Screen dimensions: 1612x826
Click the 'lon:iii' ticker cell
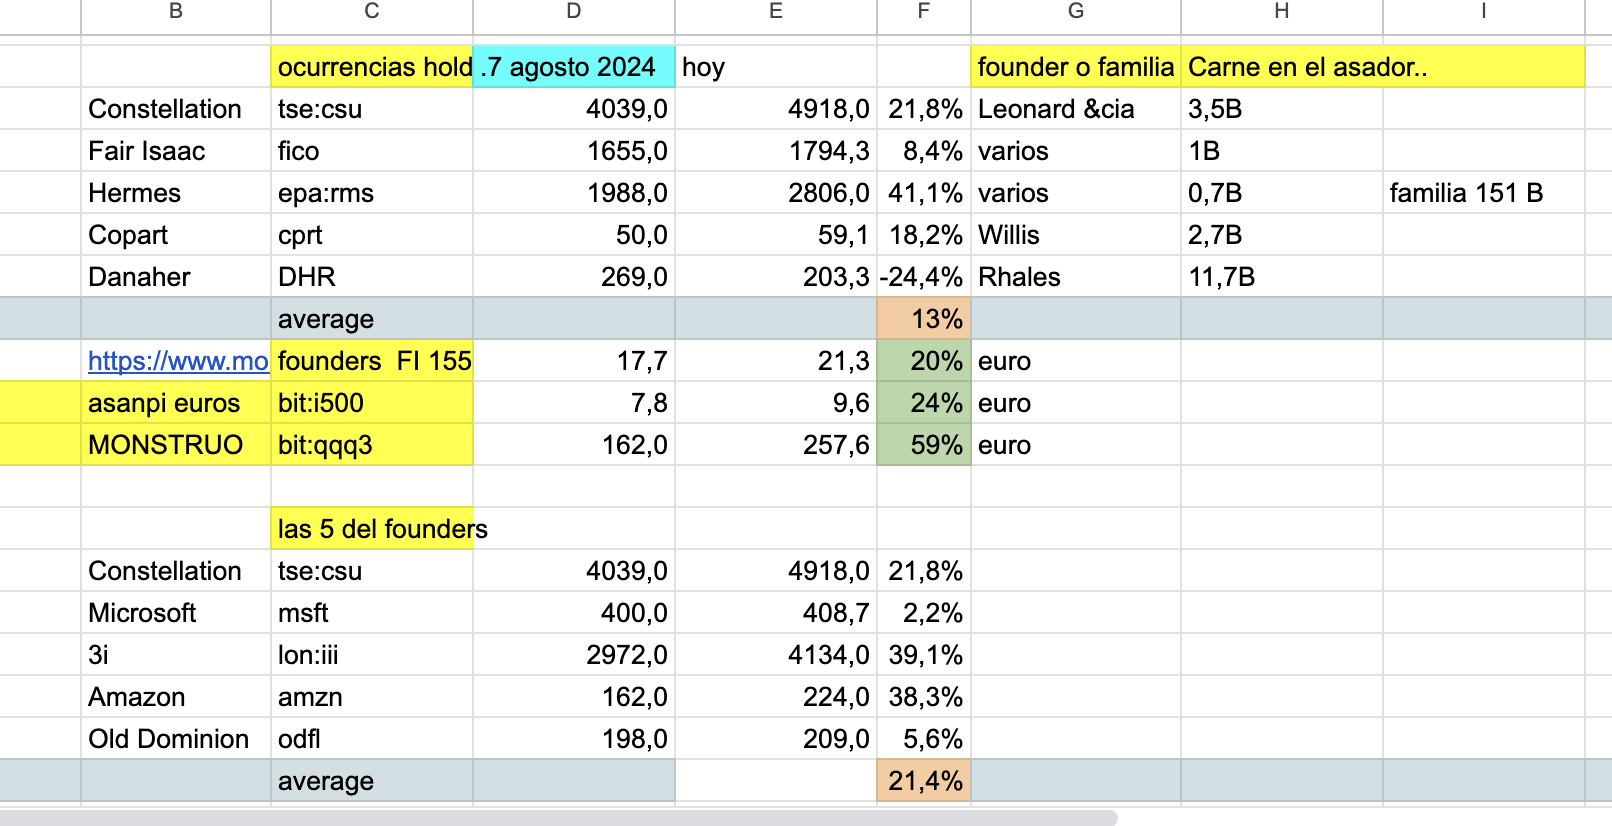372,655
